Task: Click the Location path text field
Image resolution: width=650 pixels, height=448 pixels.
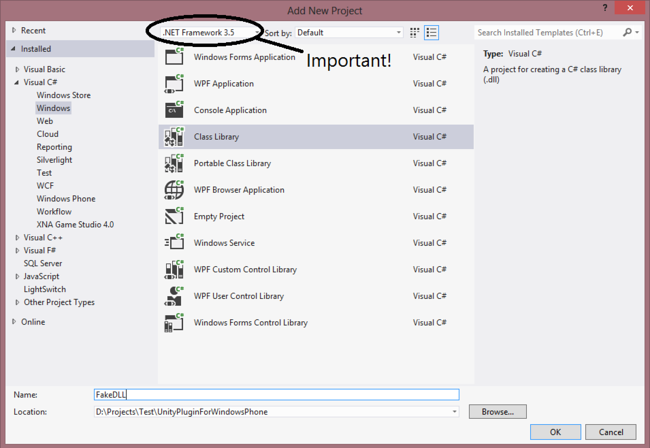Action: point(272,412)
